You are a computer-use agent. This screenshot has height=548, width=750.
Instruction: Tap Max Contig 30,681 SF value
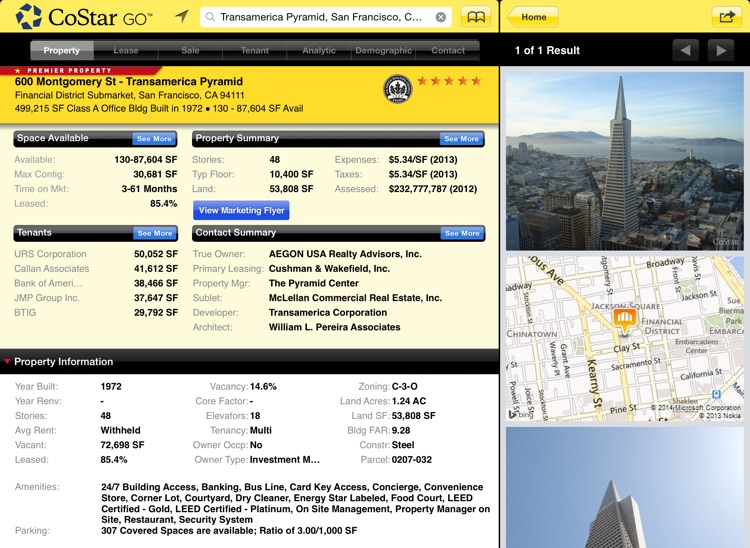click(x=155, y=174)
